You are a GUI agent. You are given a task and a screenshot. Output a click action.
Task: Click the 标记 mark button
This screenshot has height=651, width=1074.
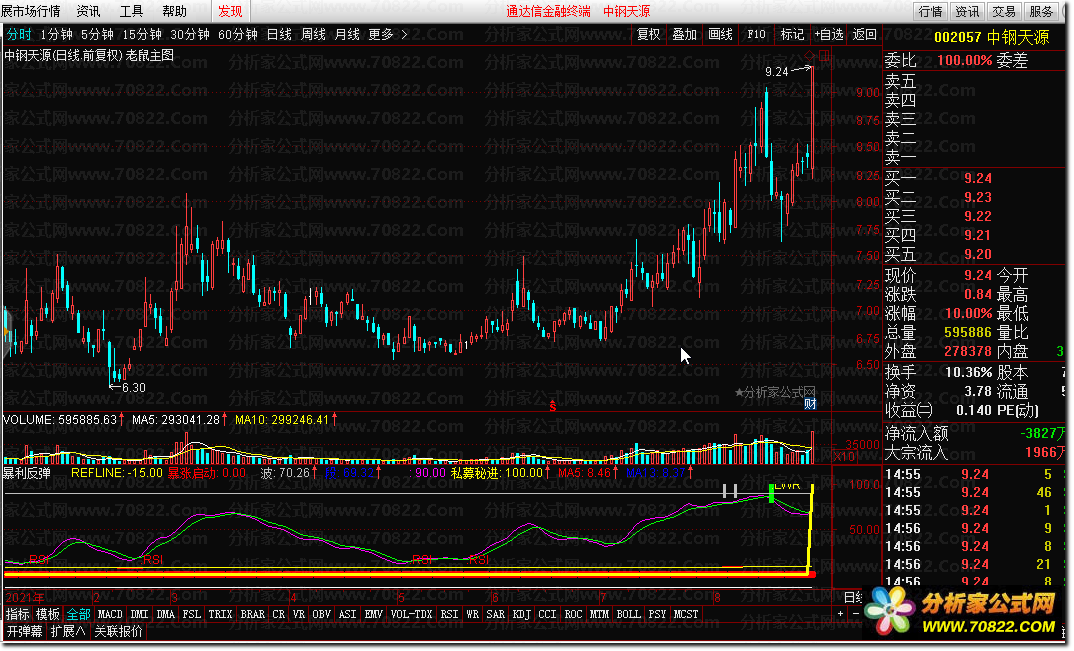point(792,34)
